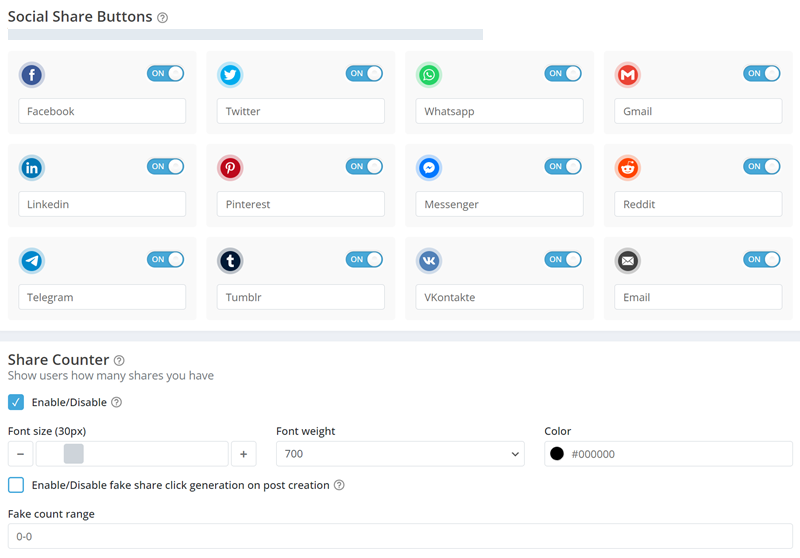Click the Telegram paper plane icon
Viewport: 800px width, 558px height.
[32, 261]
